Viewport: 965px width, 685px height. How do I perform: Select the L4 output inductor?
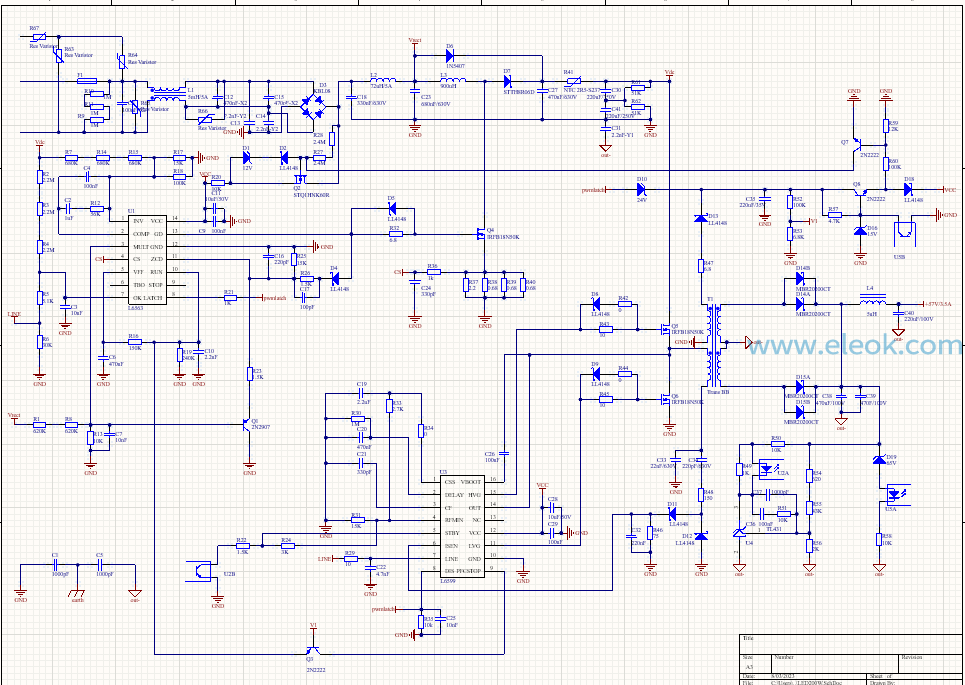coord(872,301)
